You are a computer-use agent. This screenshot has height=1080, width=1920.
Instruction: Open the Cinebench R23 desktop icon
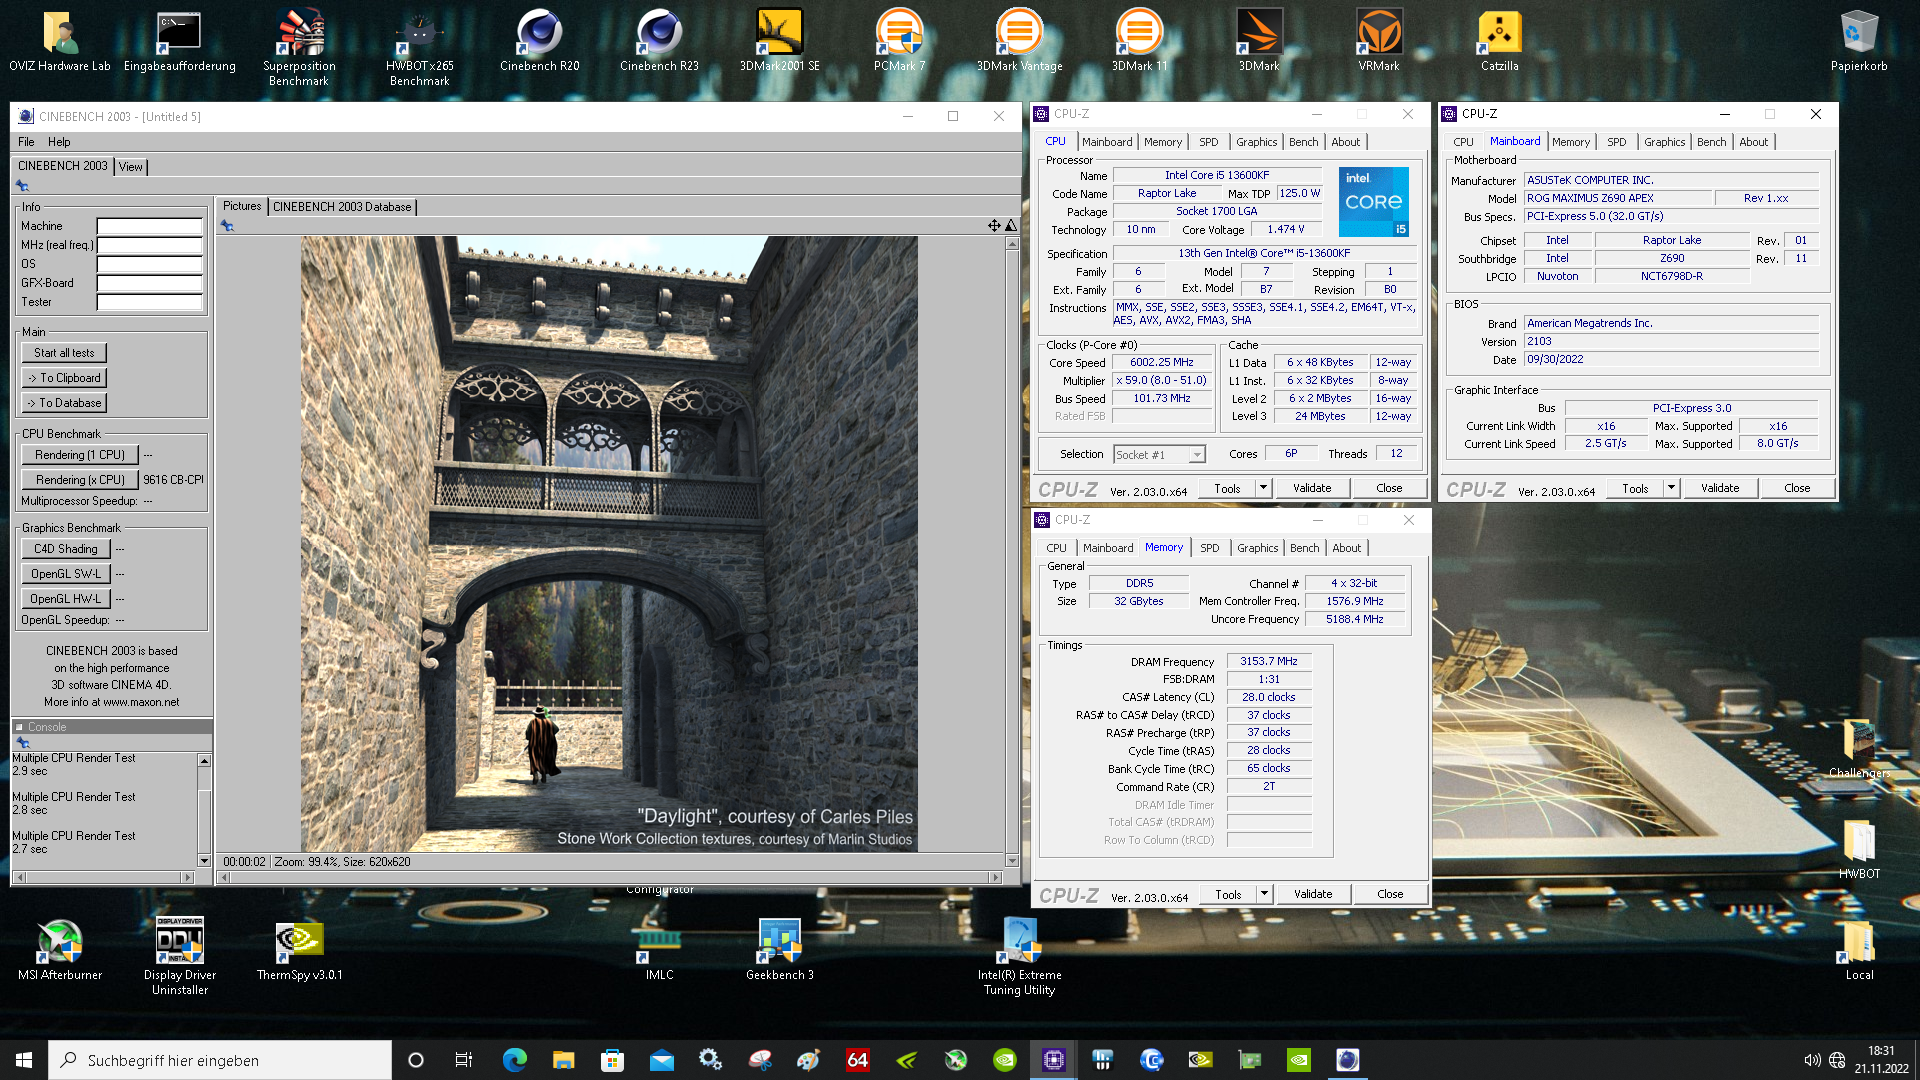660,40
